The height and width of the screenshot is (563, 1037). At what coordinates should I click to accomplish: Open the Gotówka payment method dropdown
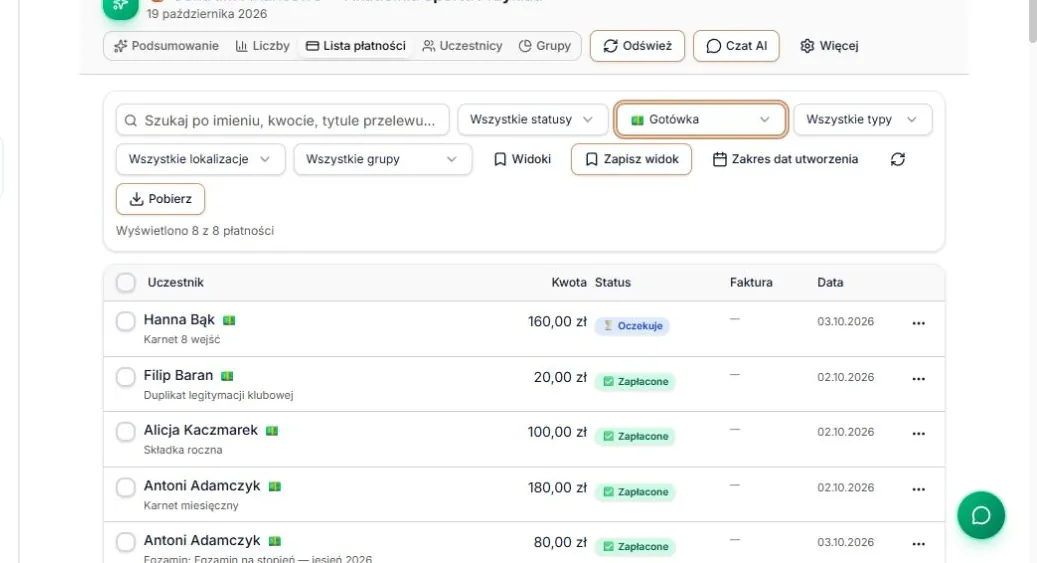point(700,120)
